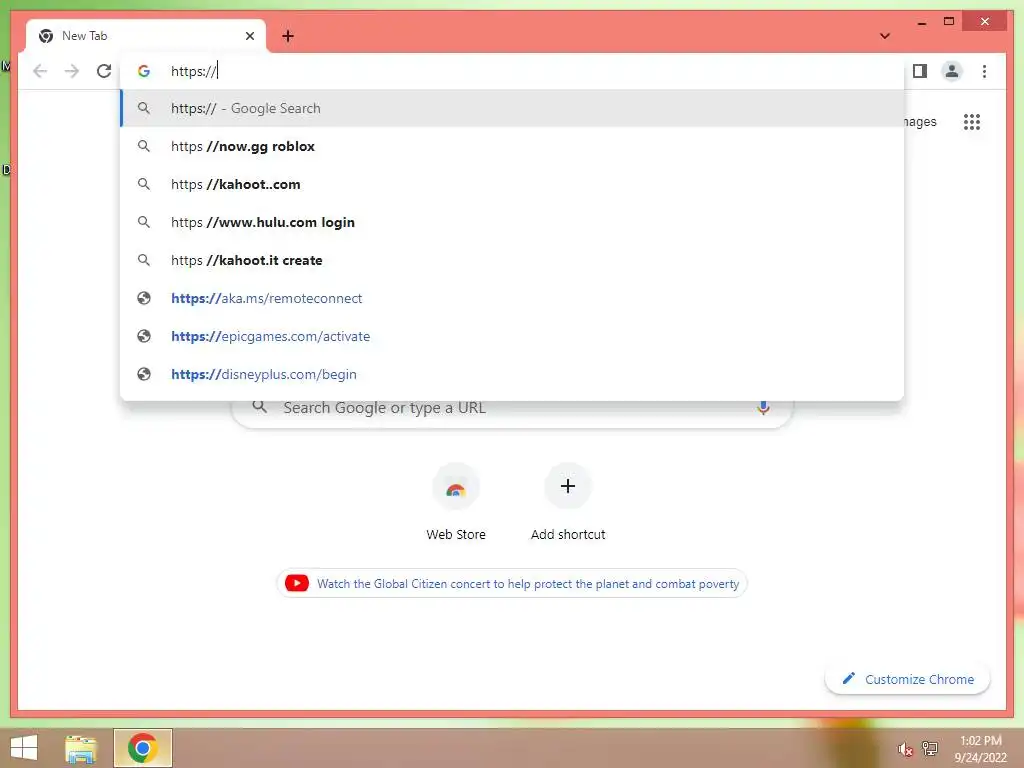The image size is (1024, 768).
Task: Open the epicgames.com/activate suggestion
Action: point(512,336)
